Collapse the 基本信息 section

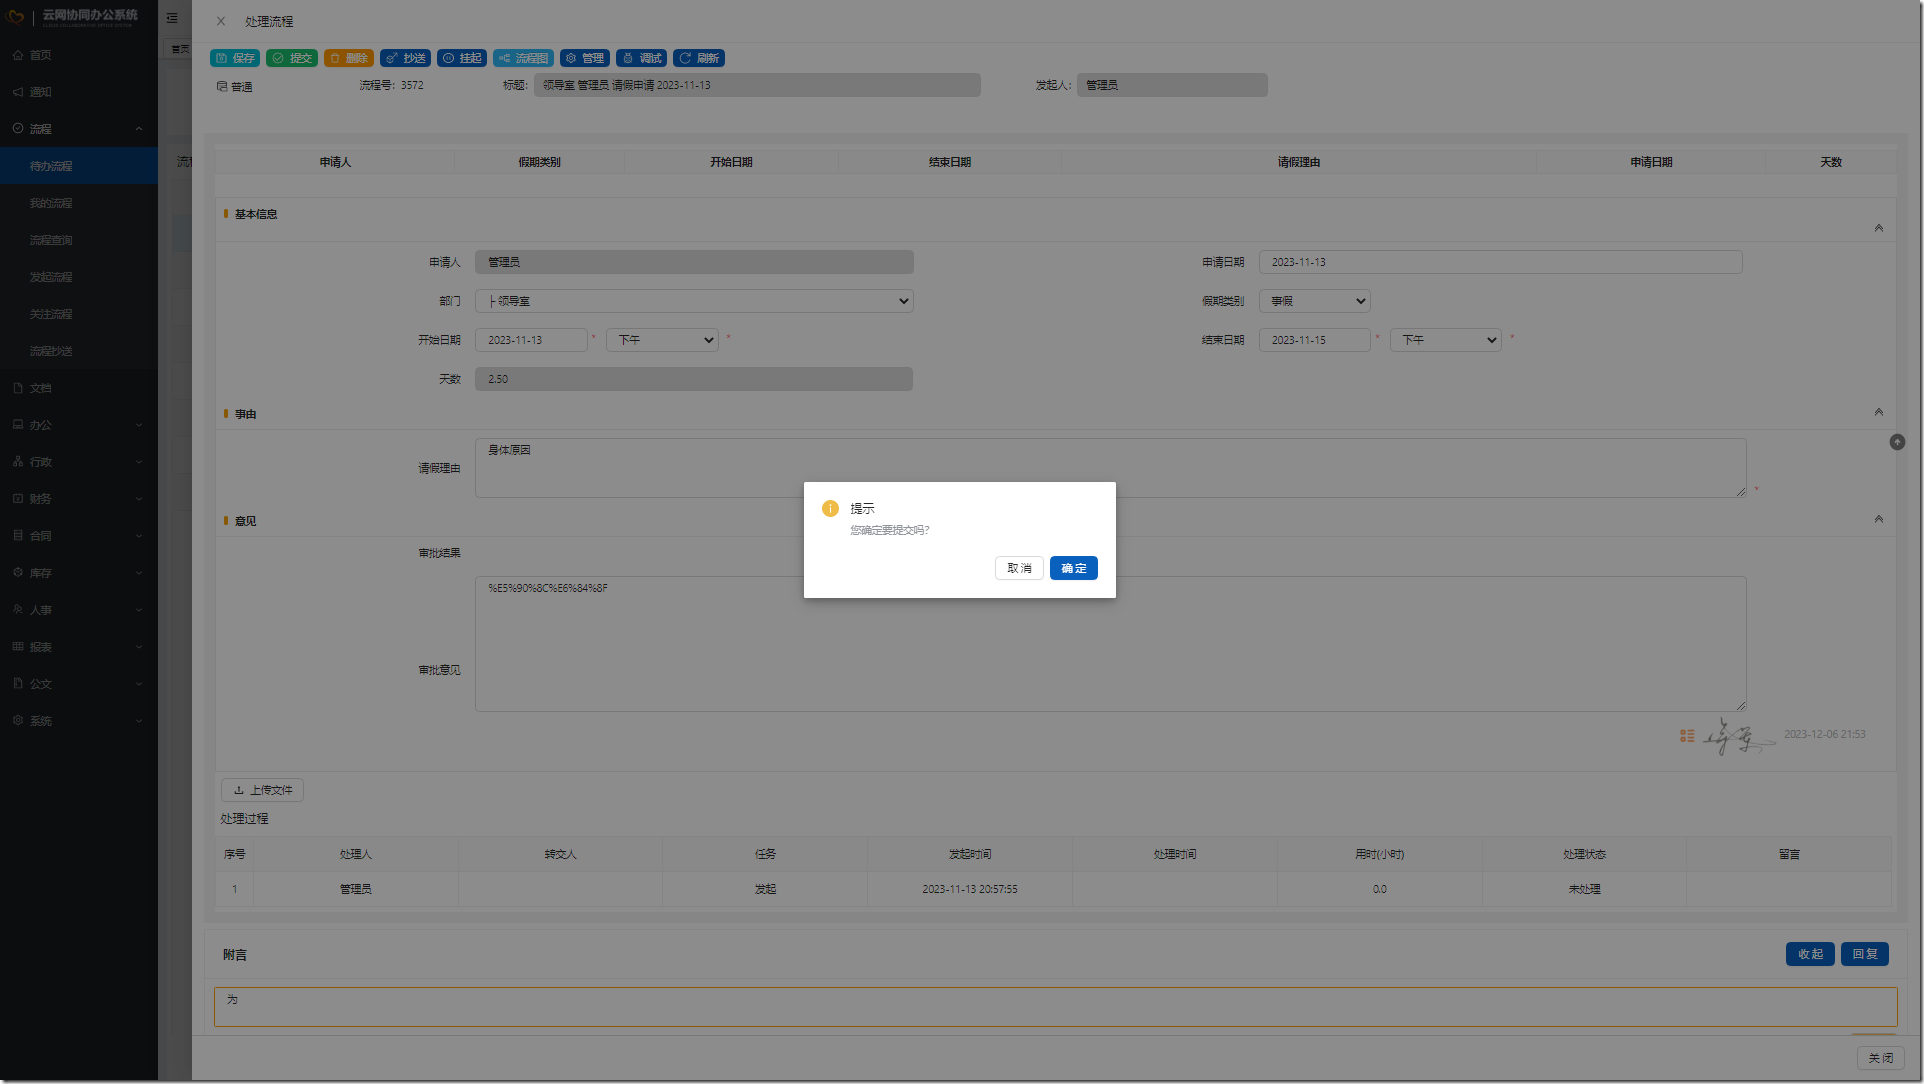pyautogui.click(x=1878, y=228)
